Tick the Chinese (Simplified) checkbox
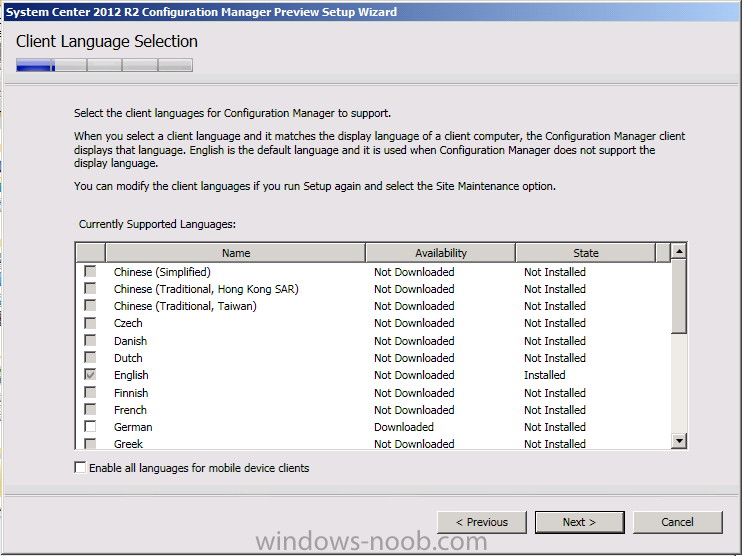Viewport: 742px width, 556px height. (90, 271)
